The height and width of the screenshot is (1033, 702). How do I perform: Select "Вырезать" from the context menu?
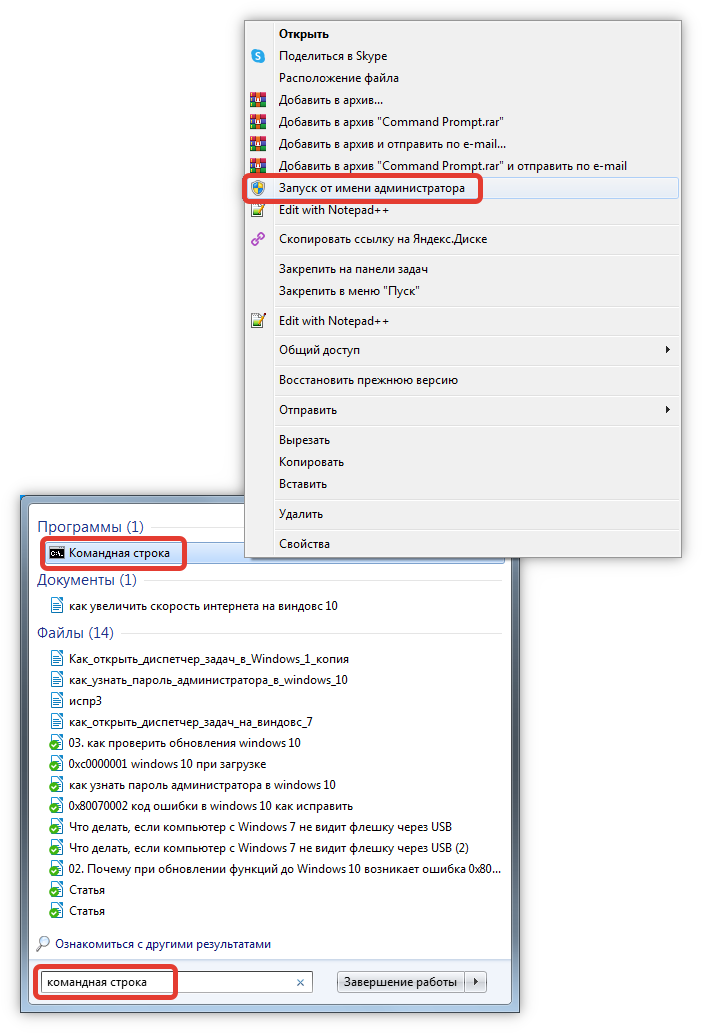(304, 440)
